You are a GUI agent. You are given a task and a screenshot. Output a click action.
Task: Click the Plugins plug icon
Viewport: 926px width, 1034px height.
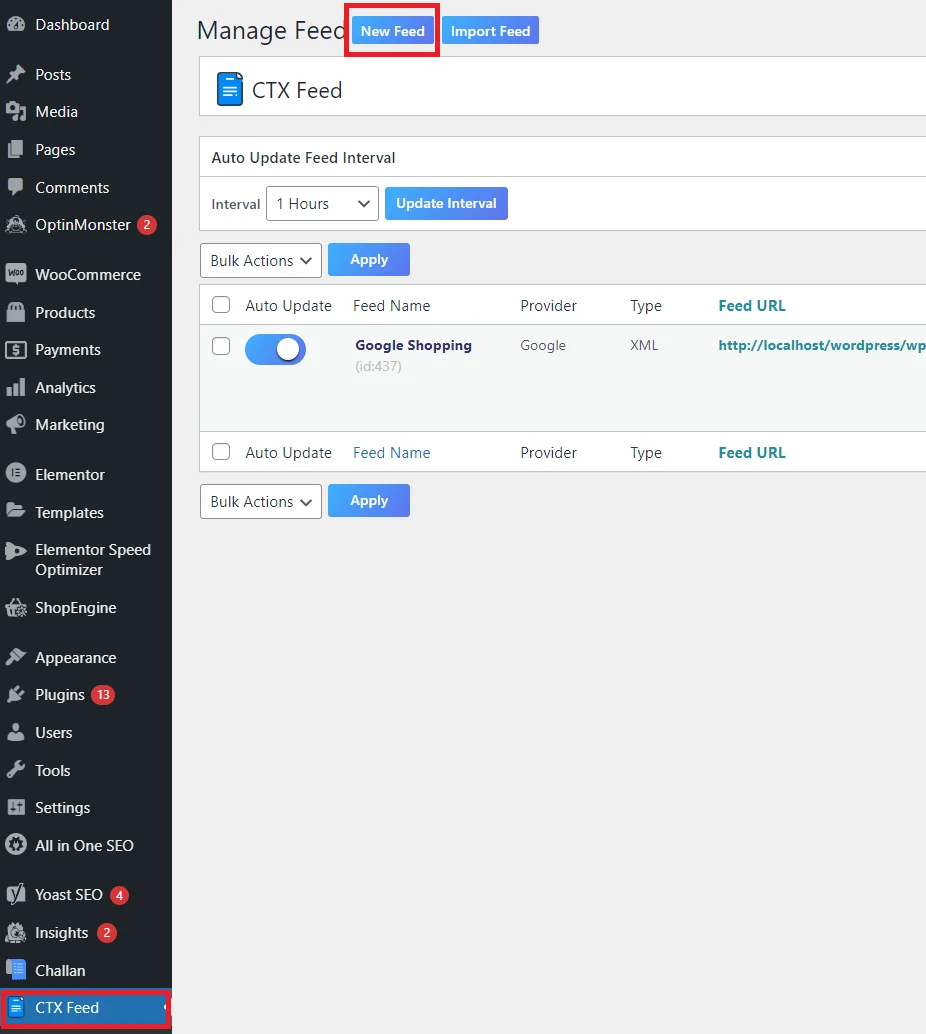(x=15, y=695)
